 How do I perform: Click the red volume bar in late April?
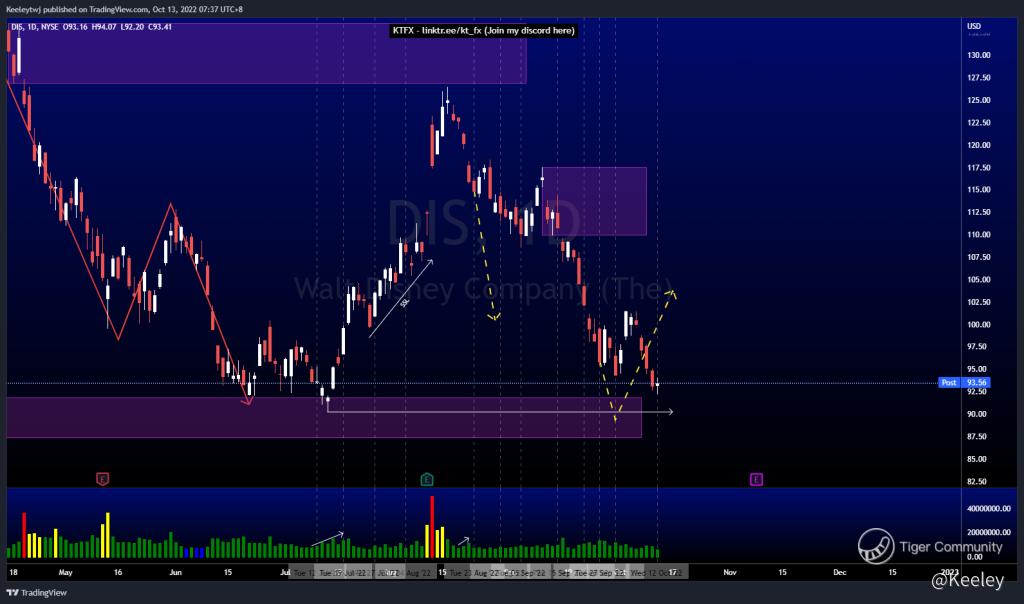coord(24,535)
